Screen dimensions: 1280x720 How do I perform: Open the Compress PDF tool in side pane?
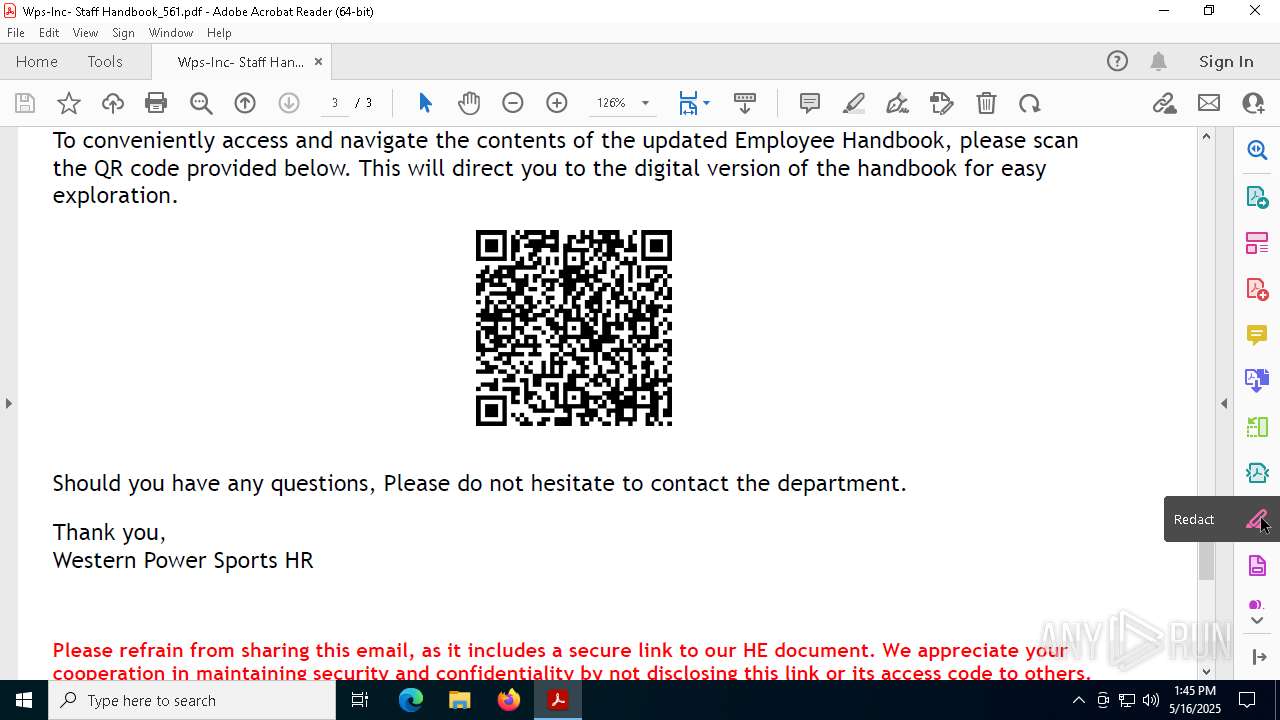(x=1257, y=473)
